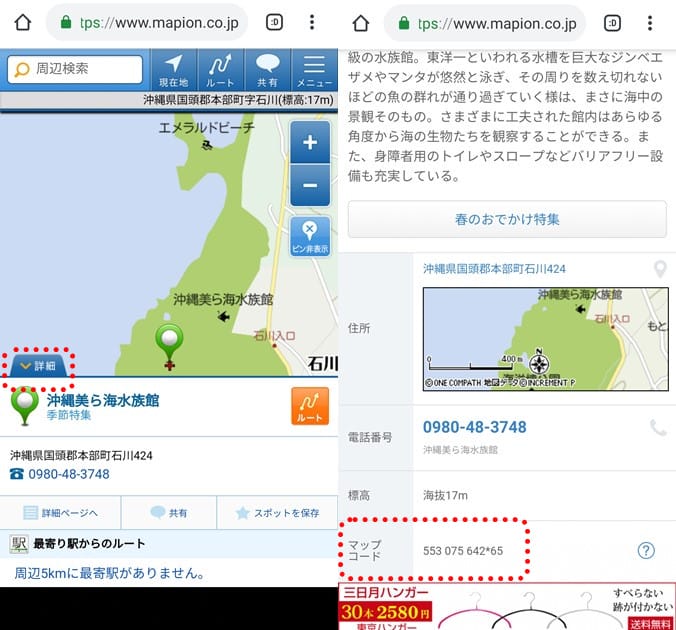
Task: Tap the 共有 share button below address
Action: [x=169, y=512]
